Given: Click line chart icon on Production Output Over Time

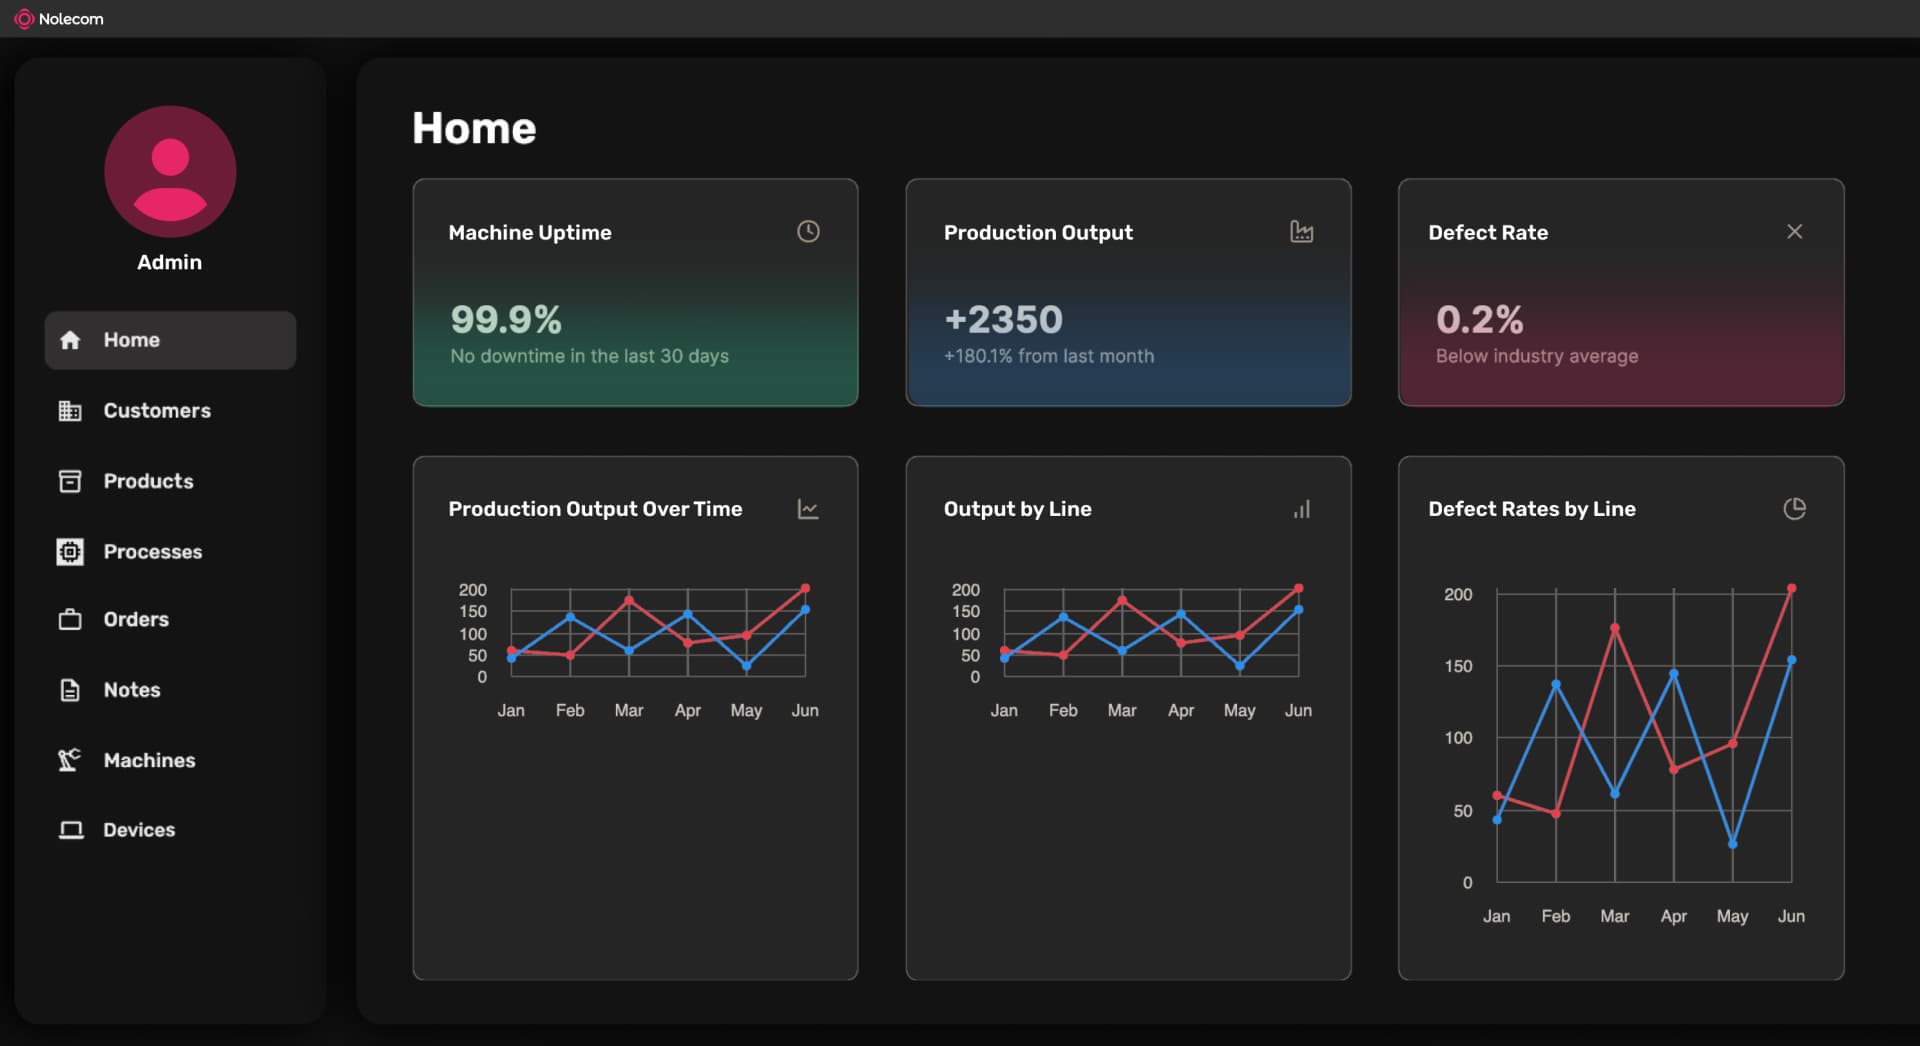Looking at the screenshot, I should (x=808, y=509).
